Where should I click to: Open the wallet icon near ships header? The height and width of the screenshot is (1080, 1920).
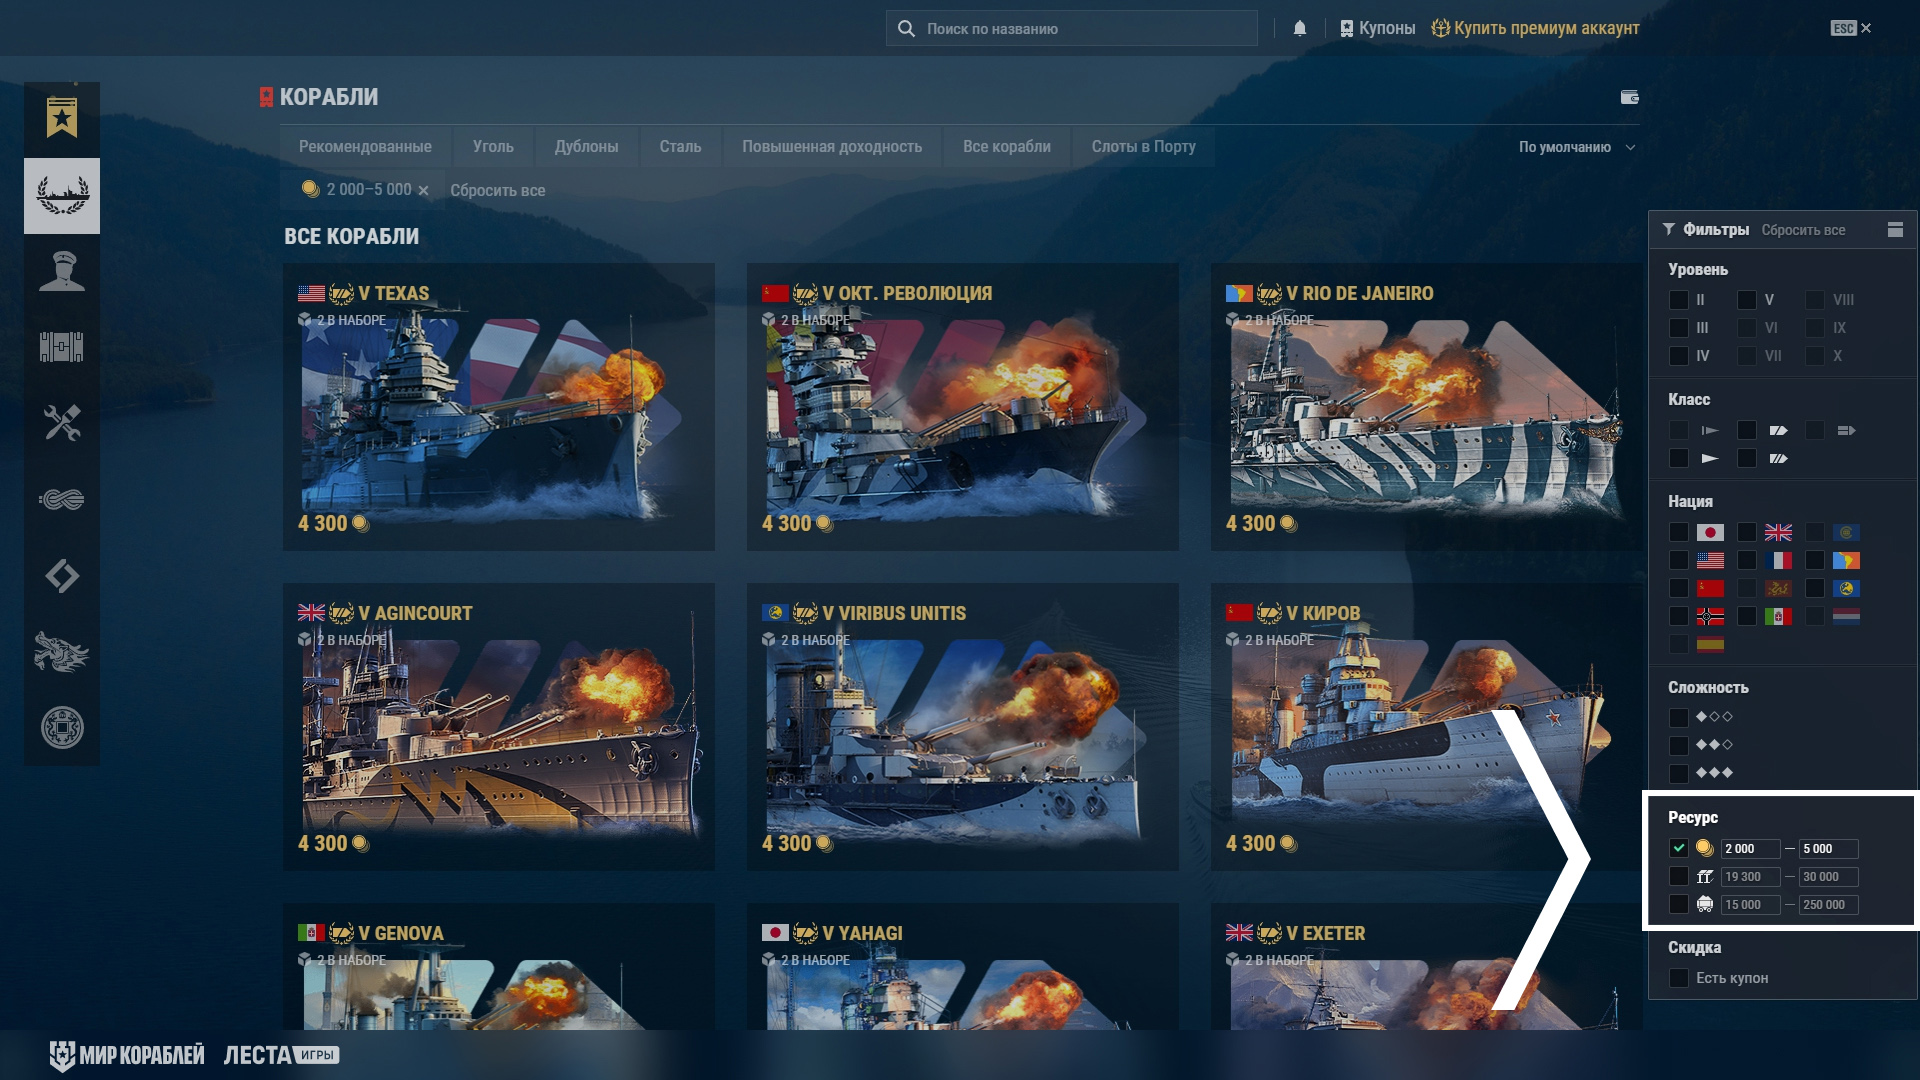(1629, 97)
